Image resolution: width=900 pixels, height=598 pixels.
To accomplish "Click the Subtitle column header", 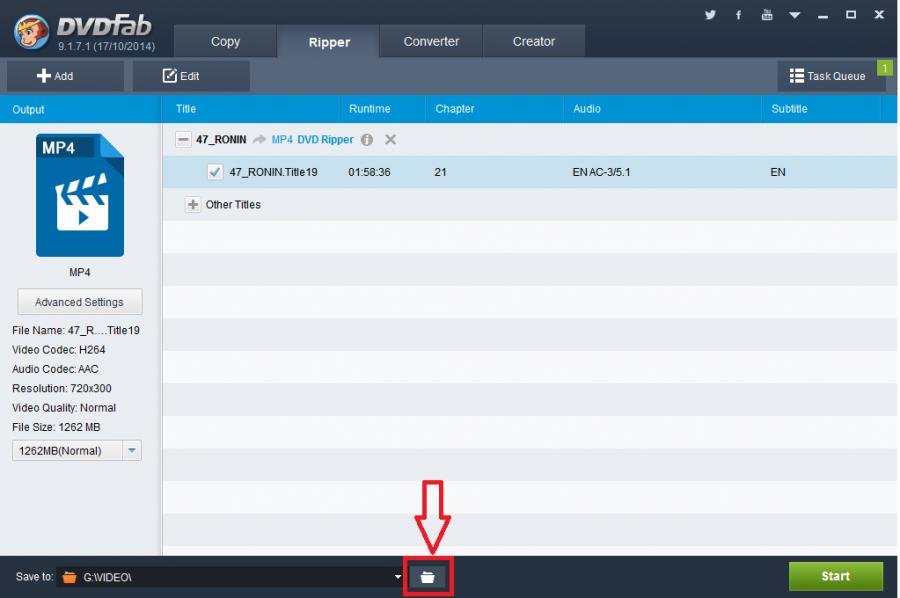I will (x=789, y=108).
